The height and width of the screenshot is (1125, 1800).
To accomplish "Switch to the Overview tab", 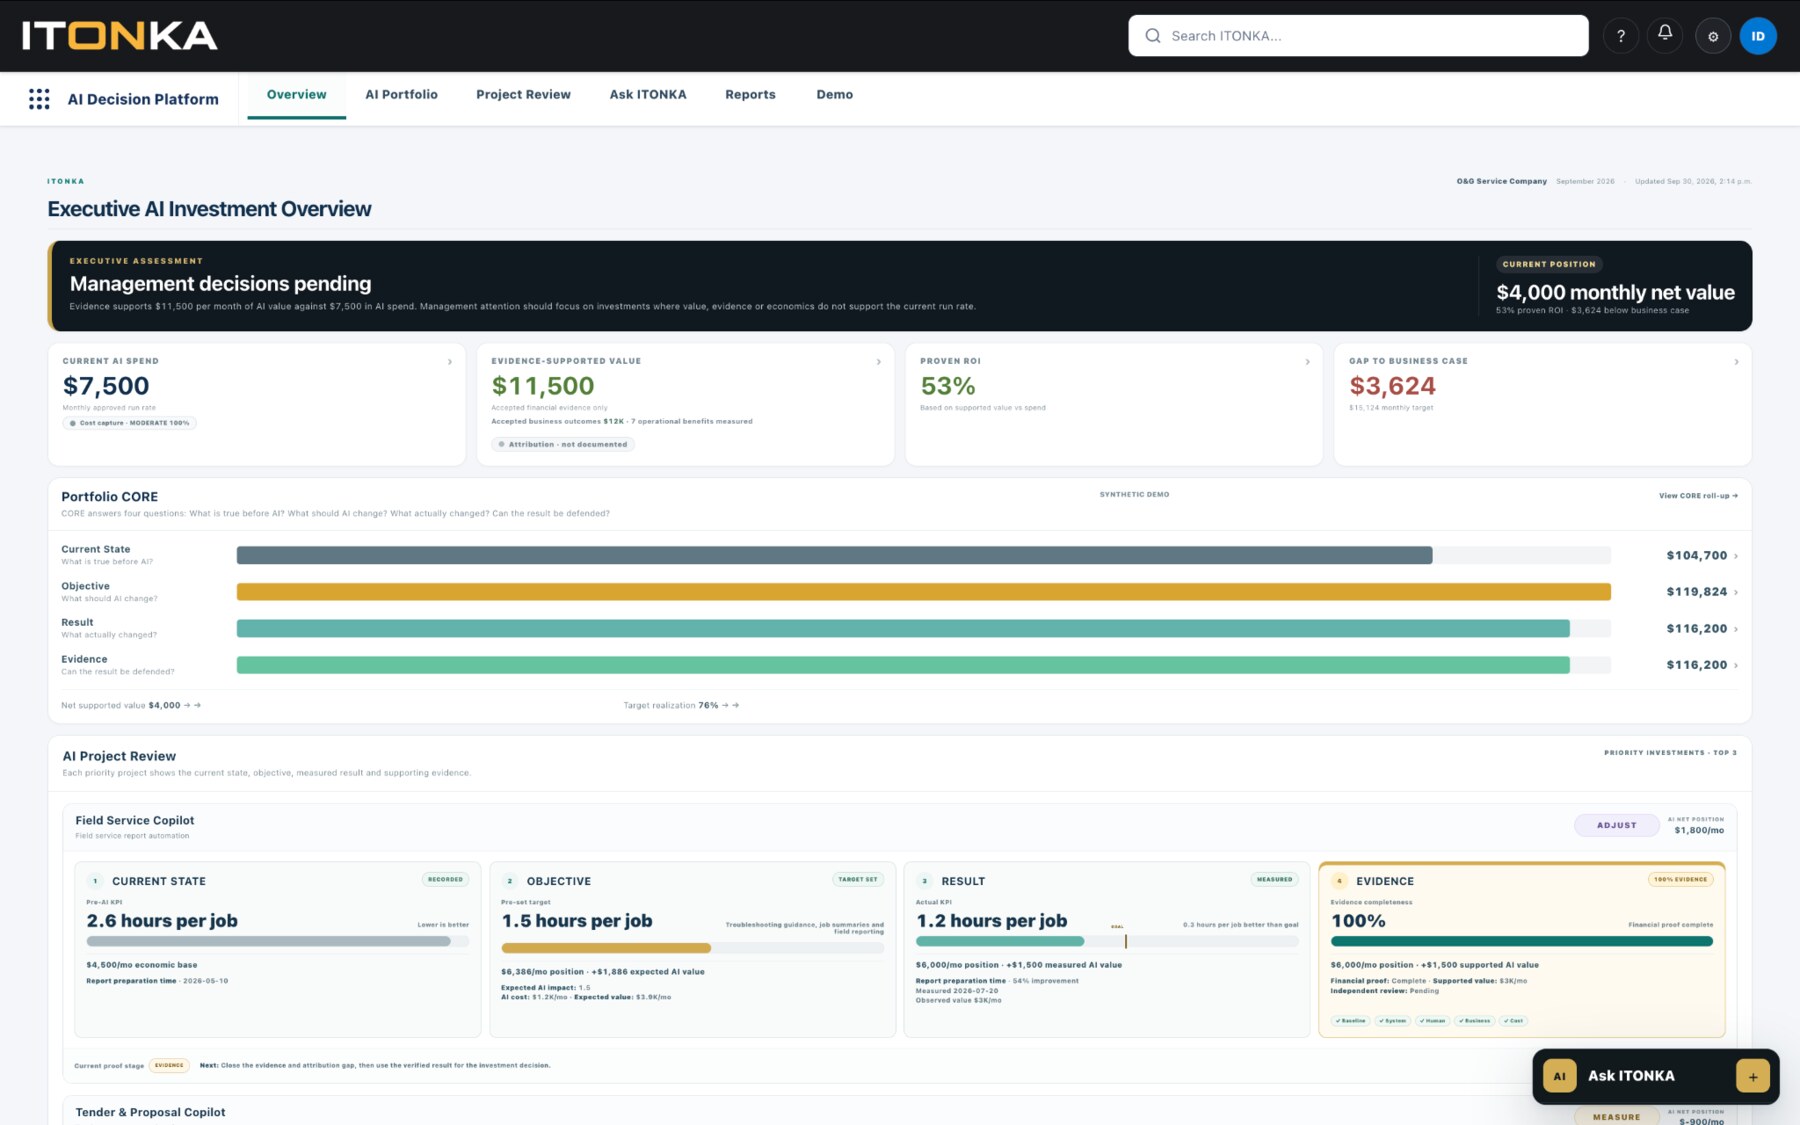I will 296,95.
